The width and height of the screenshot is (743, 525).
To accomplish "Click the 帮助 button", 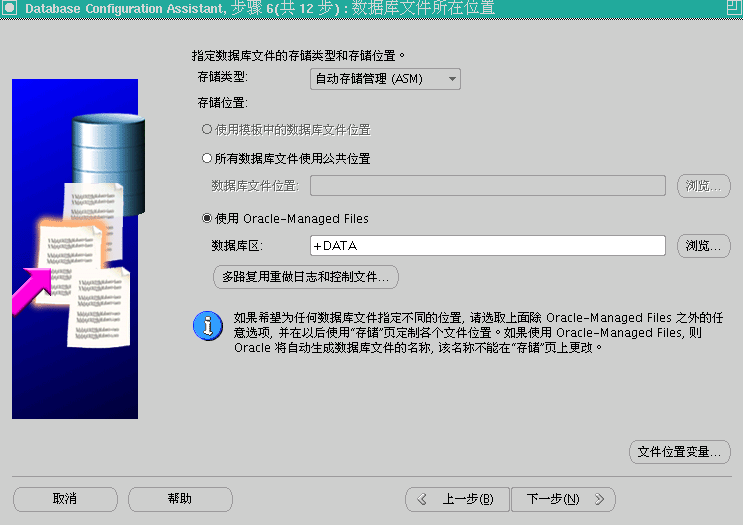I will pos(180,499).
